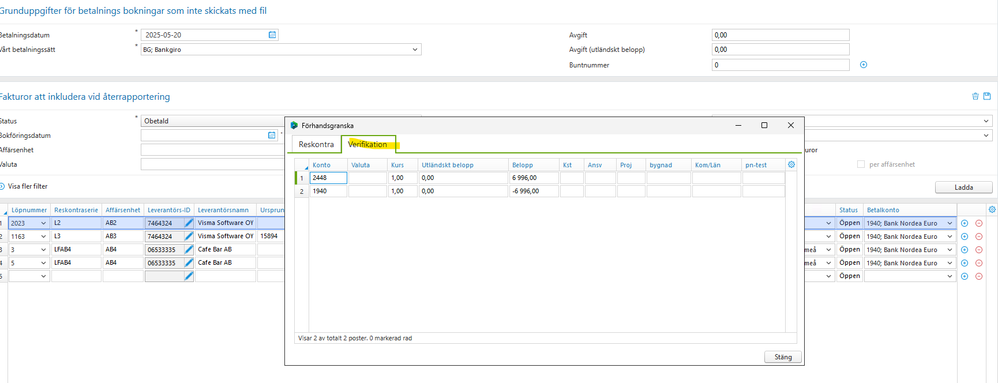Screen dimensions: 998x383
Task: Click Konto cell containing 1940
Action: pyautogui.click(x=328, y=191)
